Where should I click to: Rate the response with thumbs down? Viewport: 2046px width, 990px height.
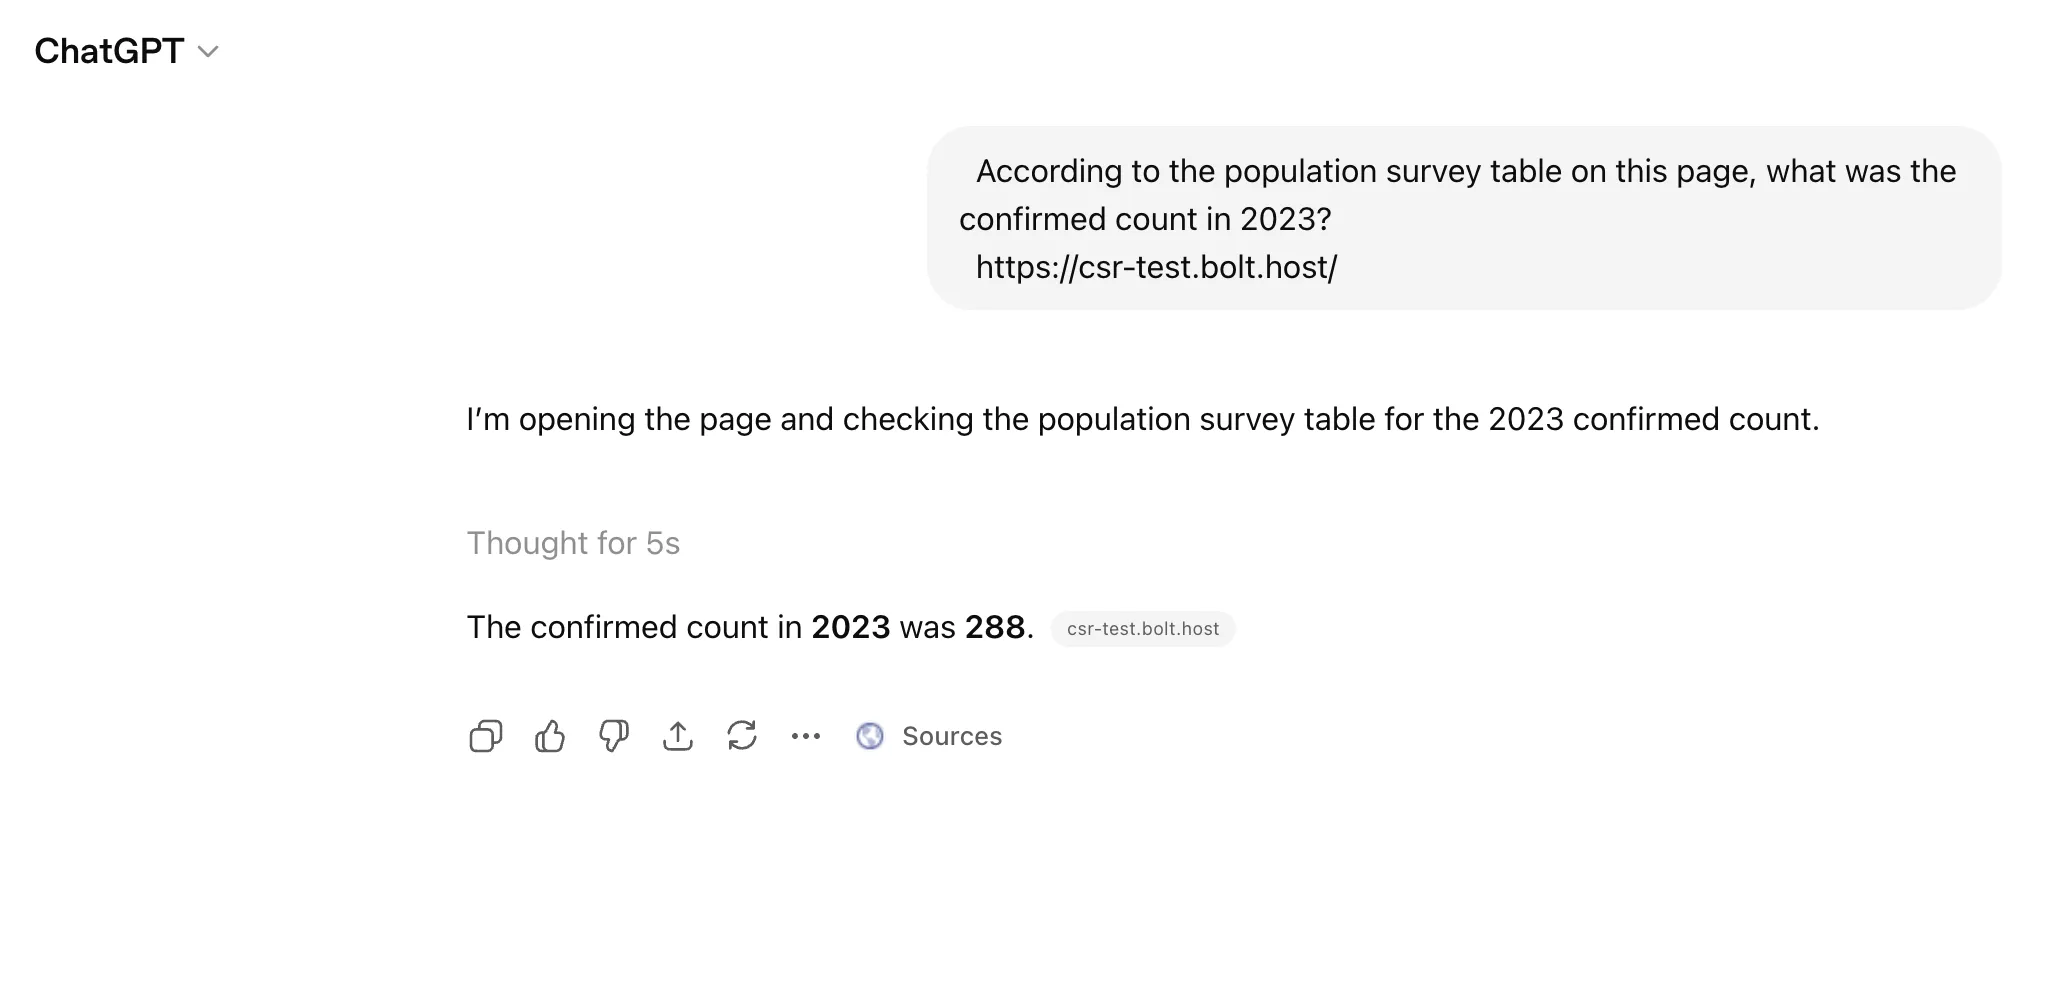tap(613, 736)
